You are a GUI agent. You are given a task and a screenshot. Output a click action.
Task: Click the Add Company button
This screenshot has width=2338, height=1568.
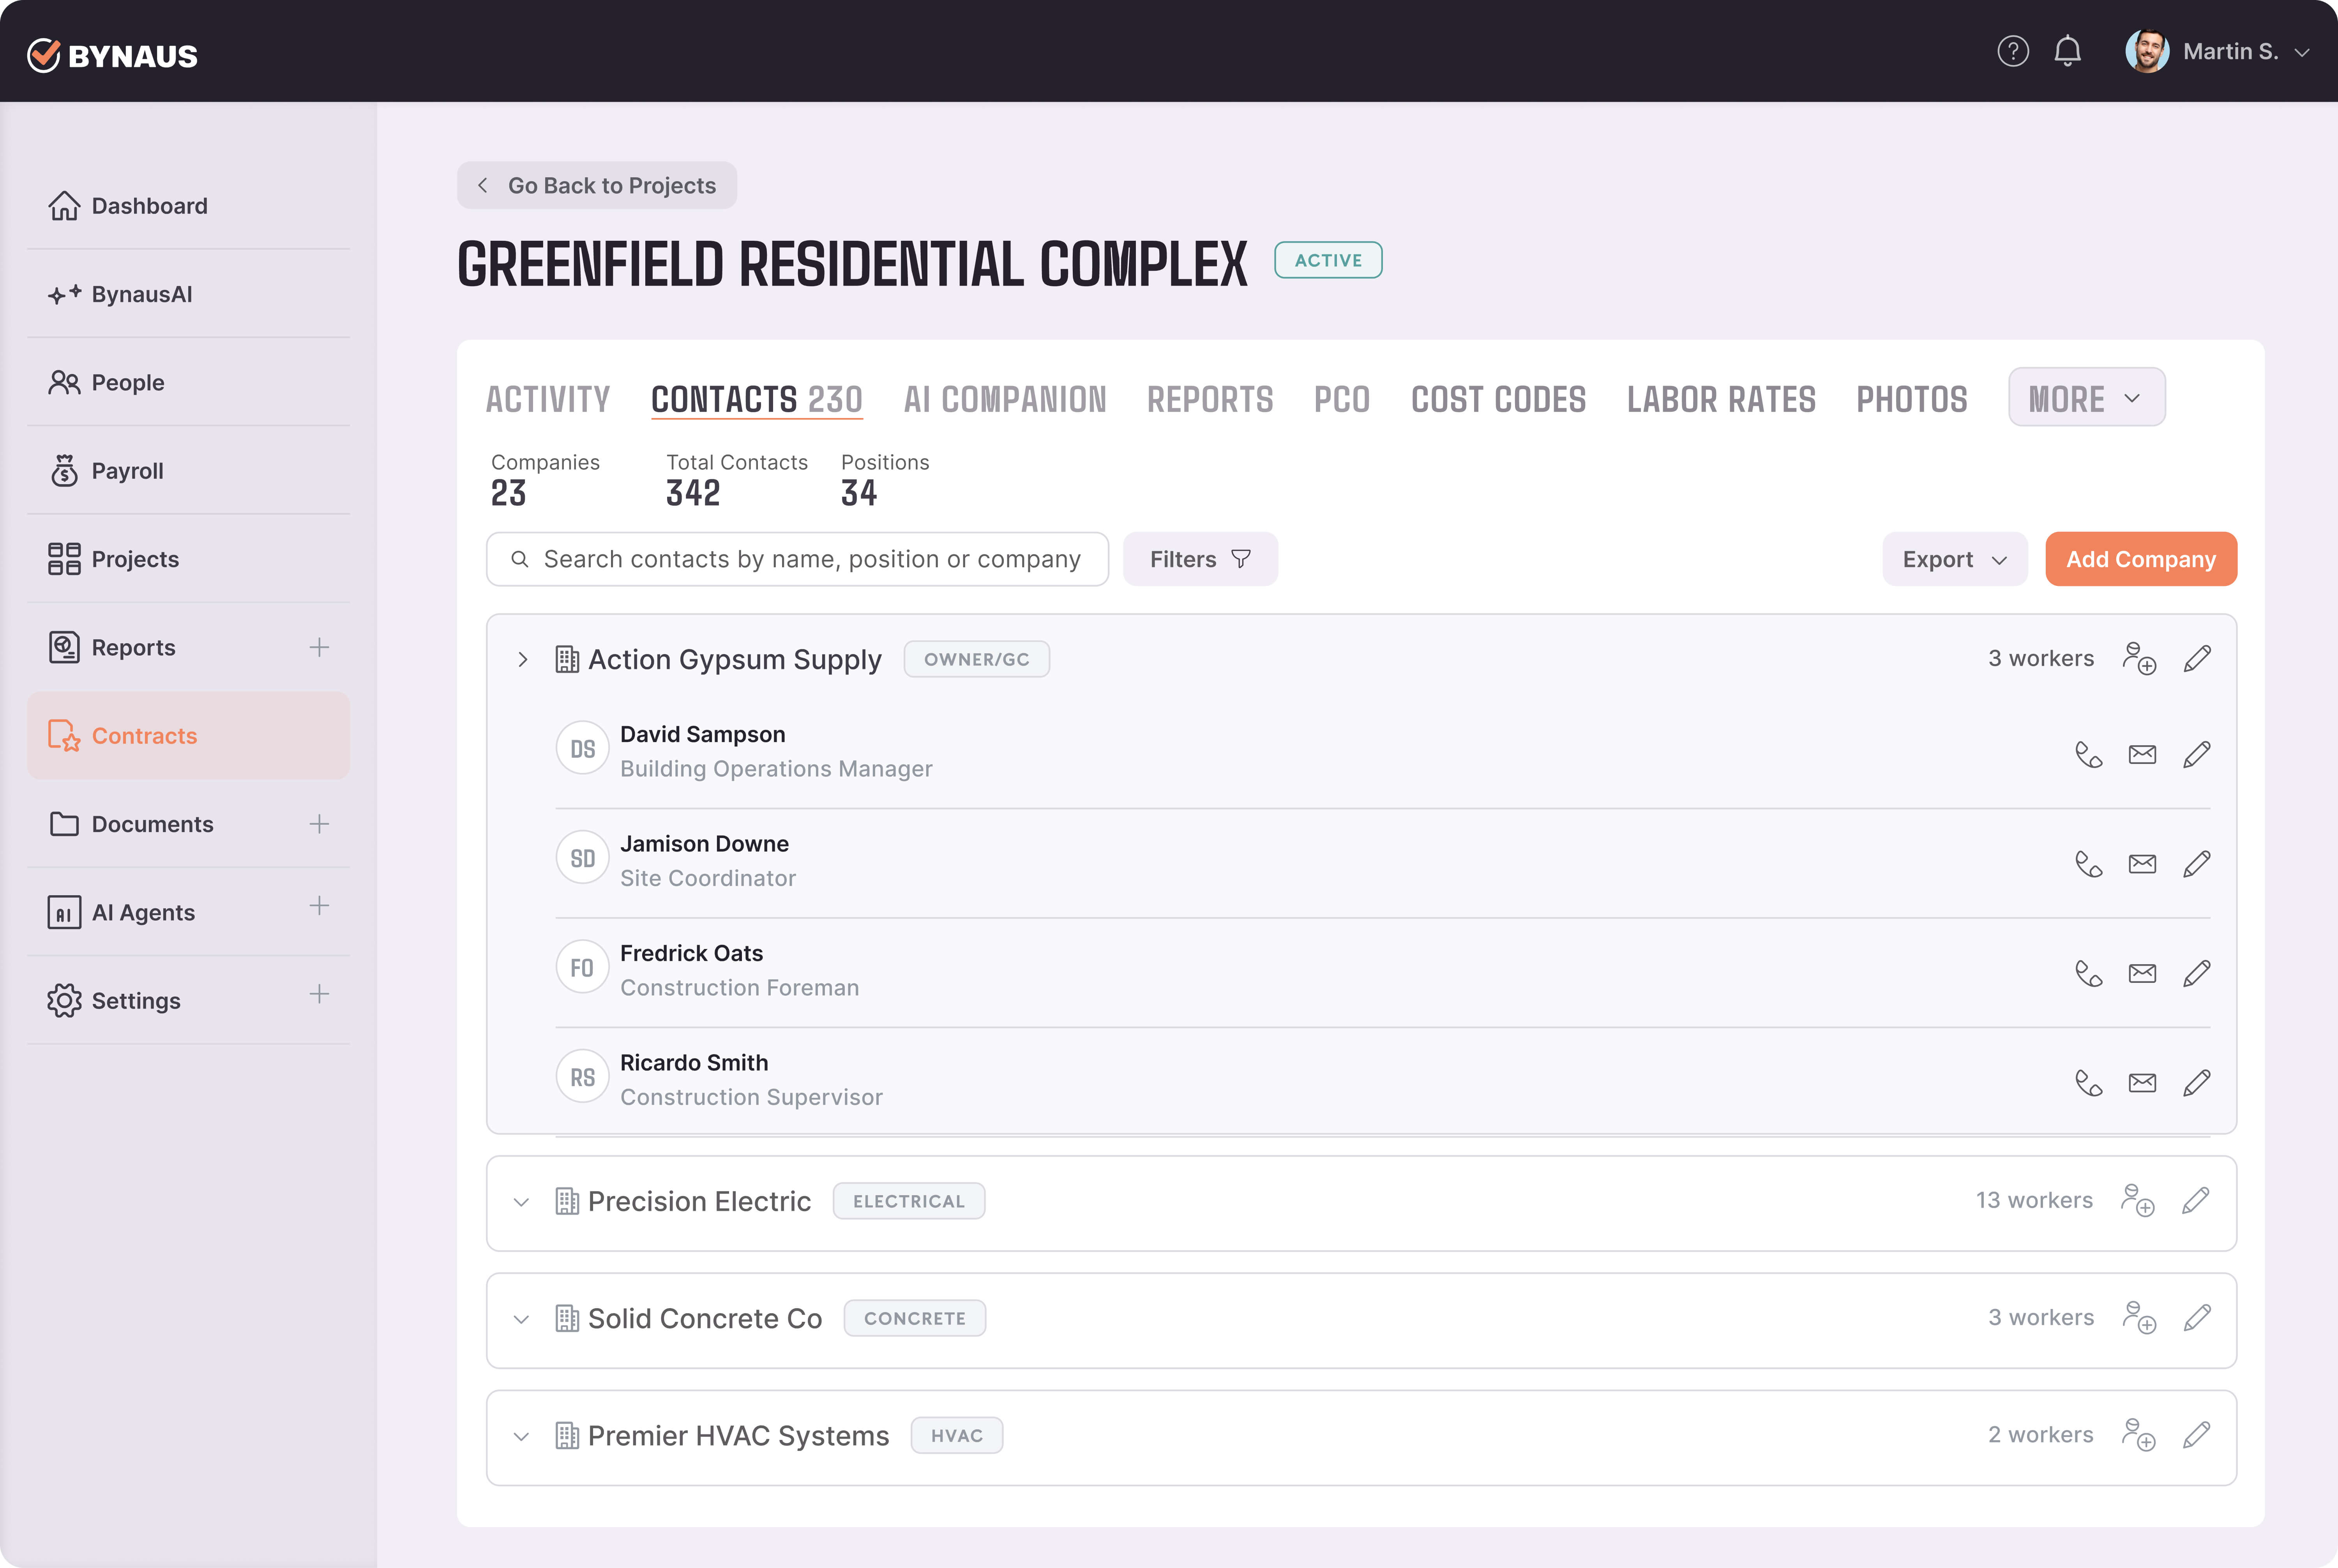[2140, 559]
